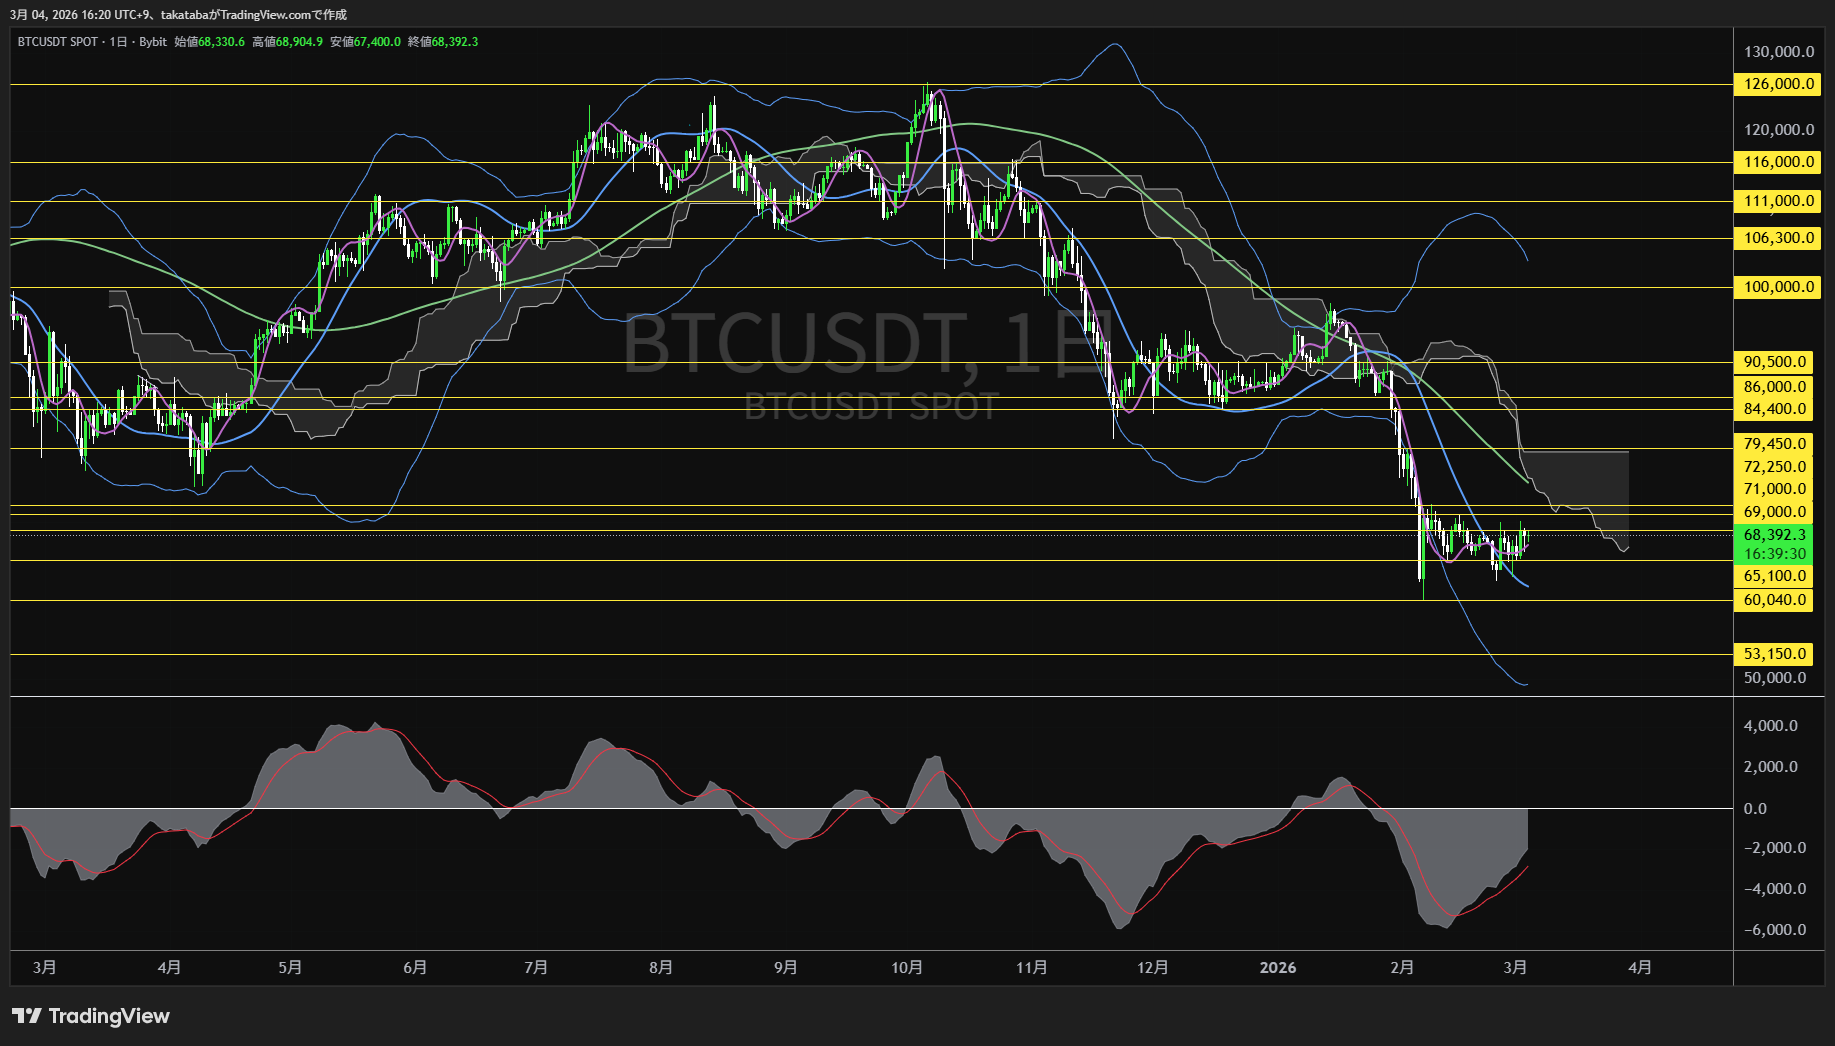Screen dimensions: 1835x1046
Task: Select the 65,100.0 price level label
Action: 1775,576
